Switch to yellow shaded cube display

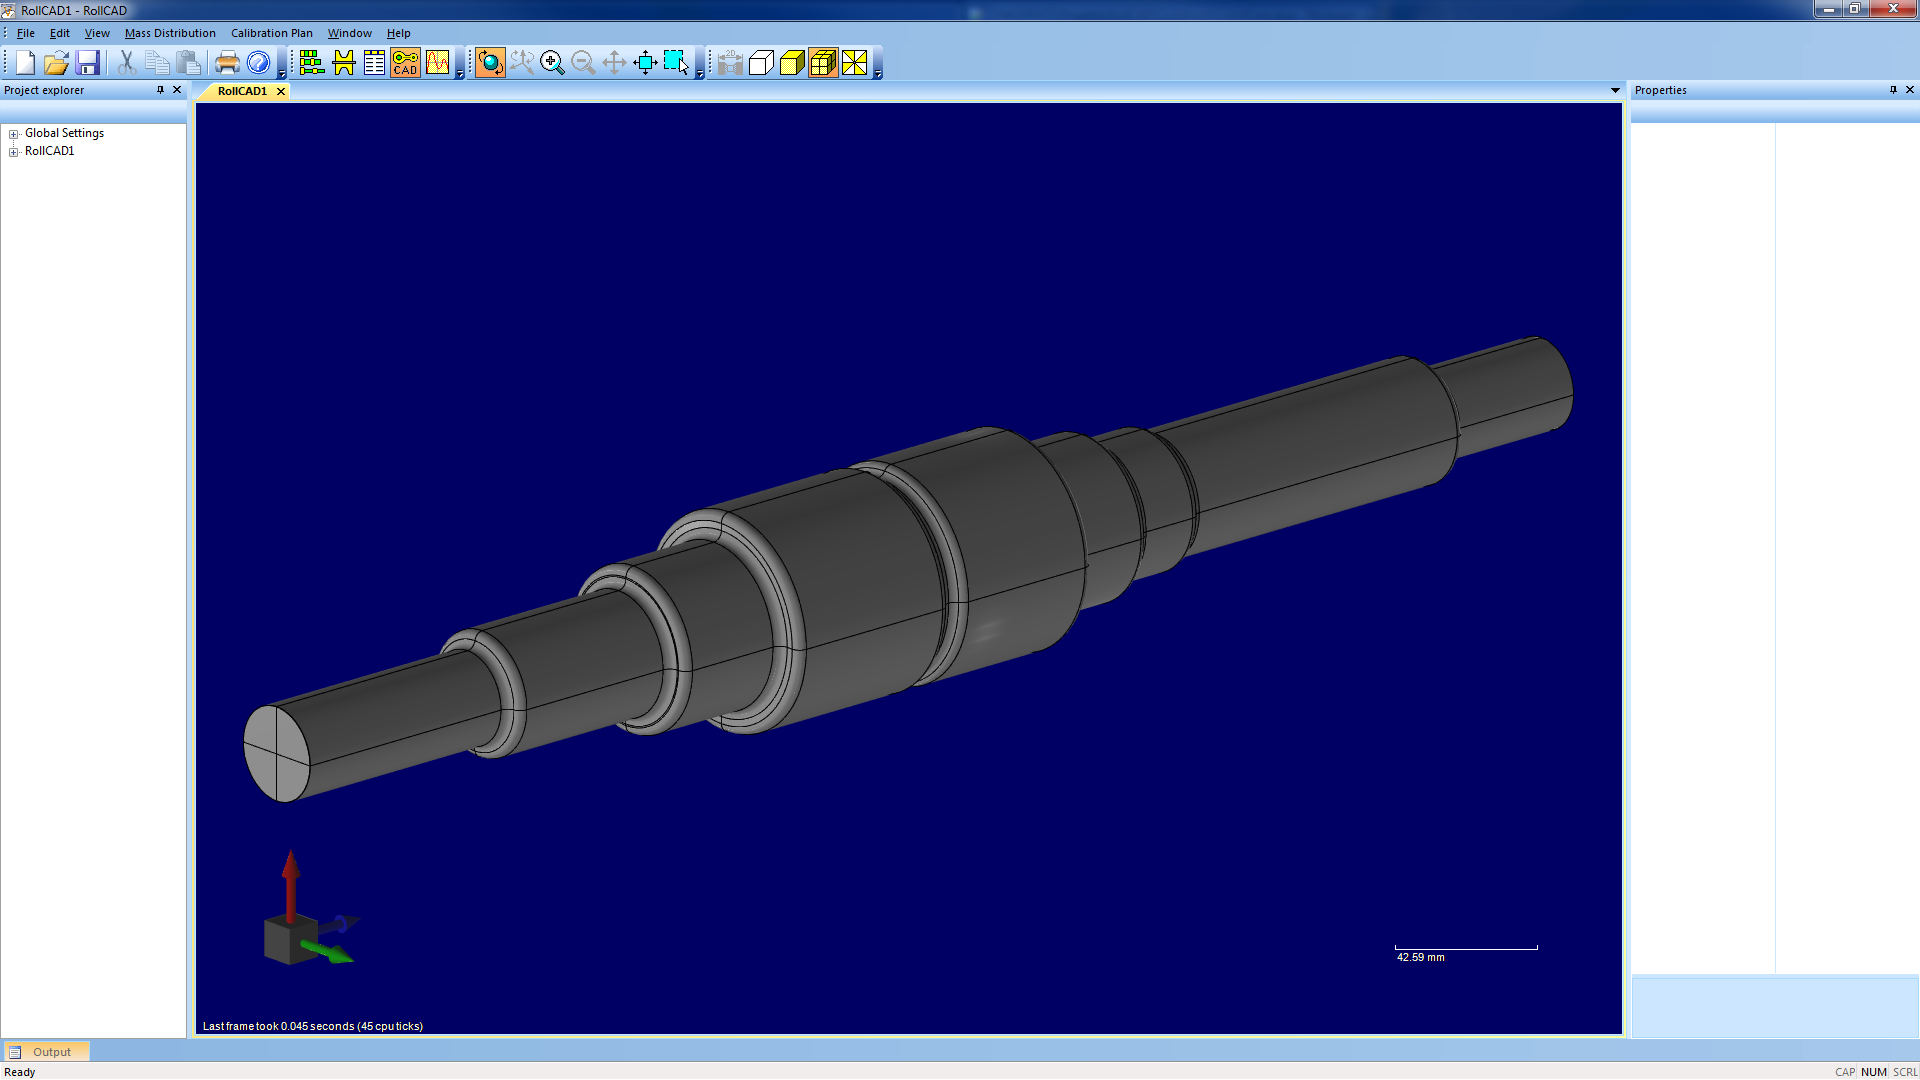[x=792, y=63]
